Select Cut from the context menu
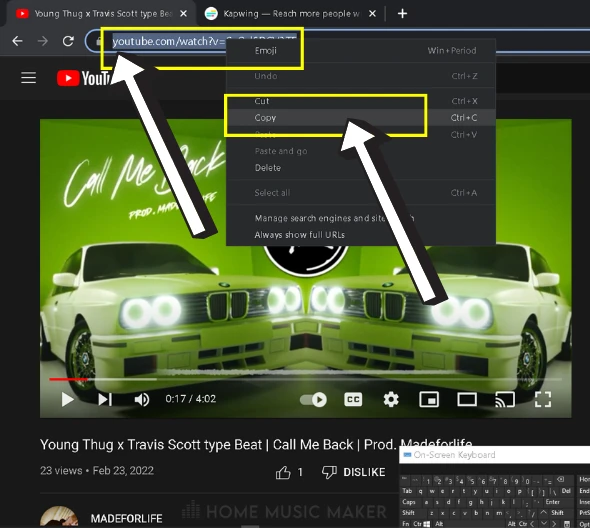Image resolution: width=590 pixels, height=528 pixels. (x=360, y=101)
